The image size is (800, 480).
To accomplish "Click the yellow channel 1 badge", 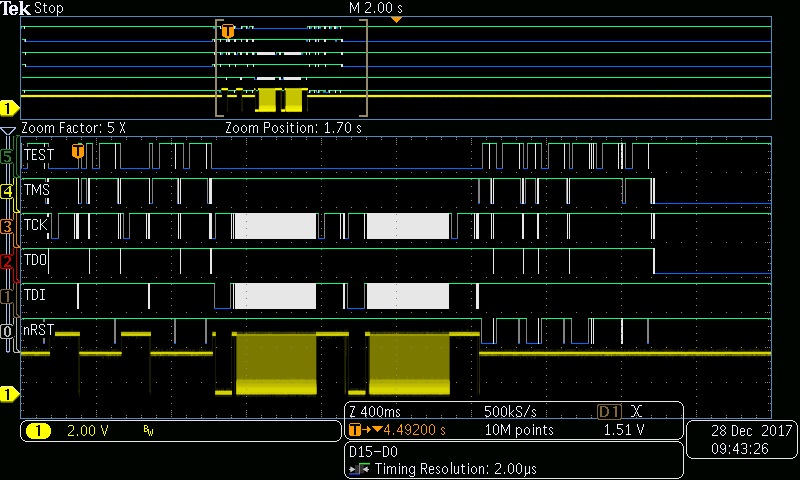I will point(39,431).
